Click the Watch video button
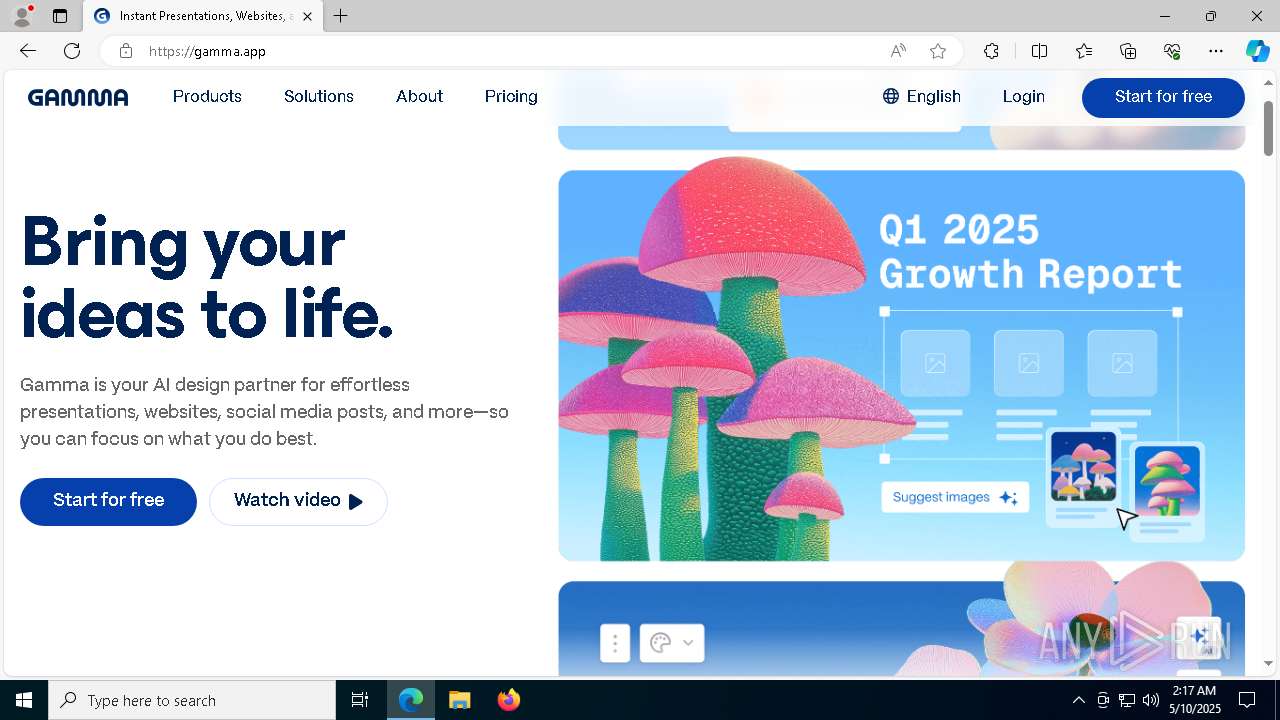Screen dimensions: 1280x720 pyautogui.click(x=298, y=501)
